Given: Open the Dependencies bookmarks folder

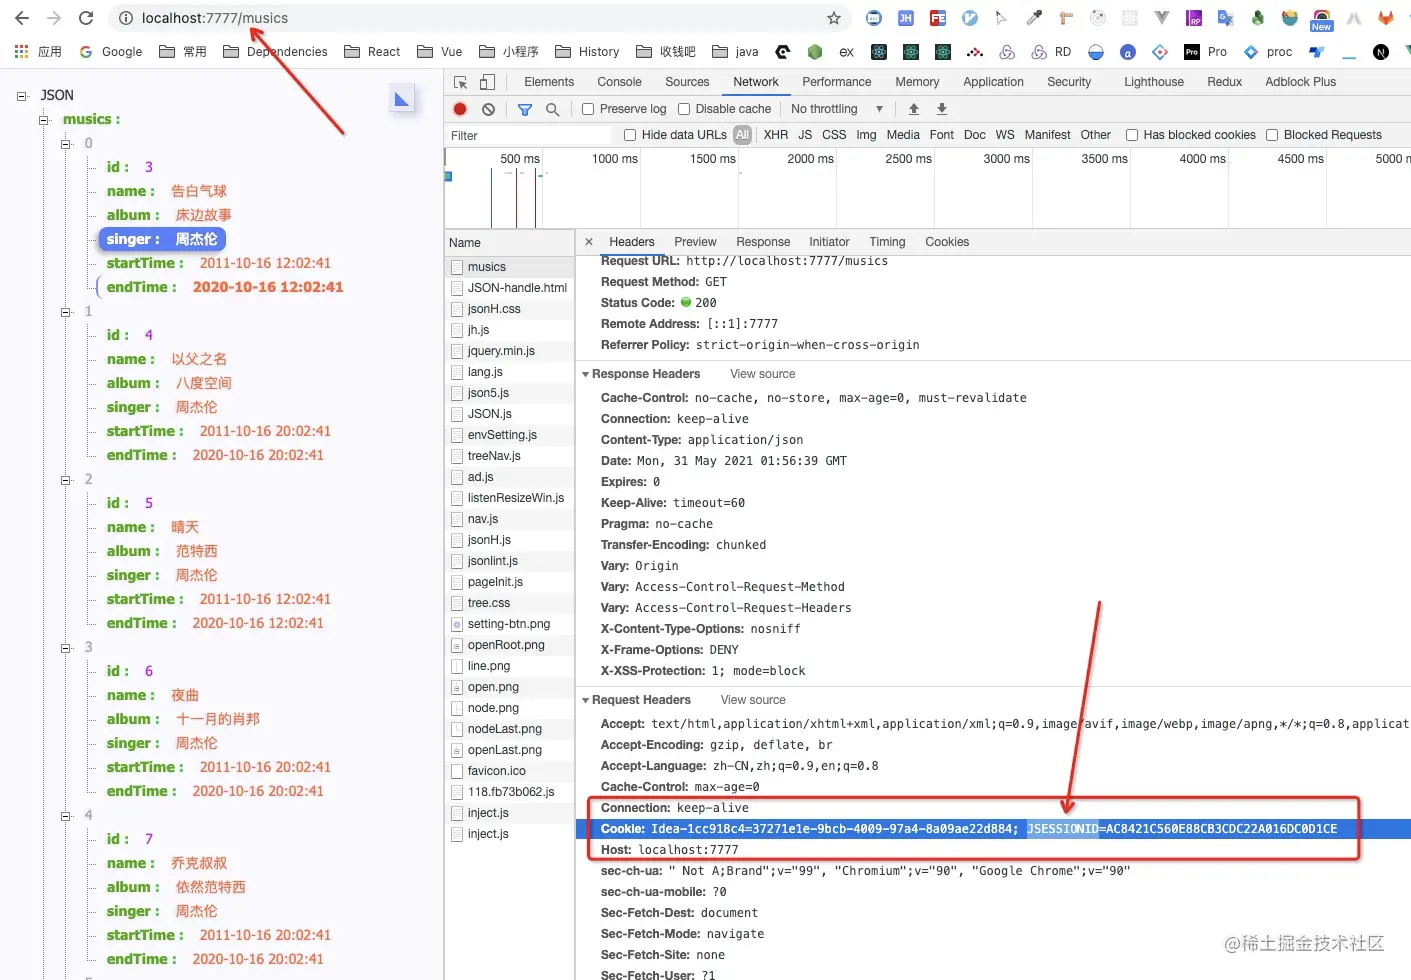Looking at the screenshot, I should [275, 52].
